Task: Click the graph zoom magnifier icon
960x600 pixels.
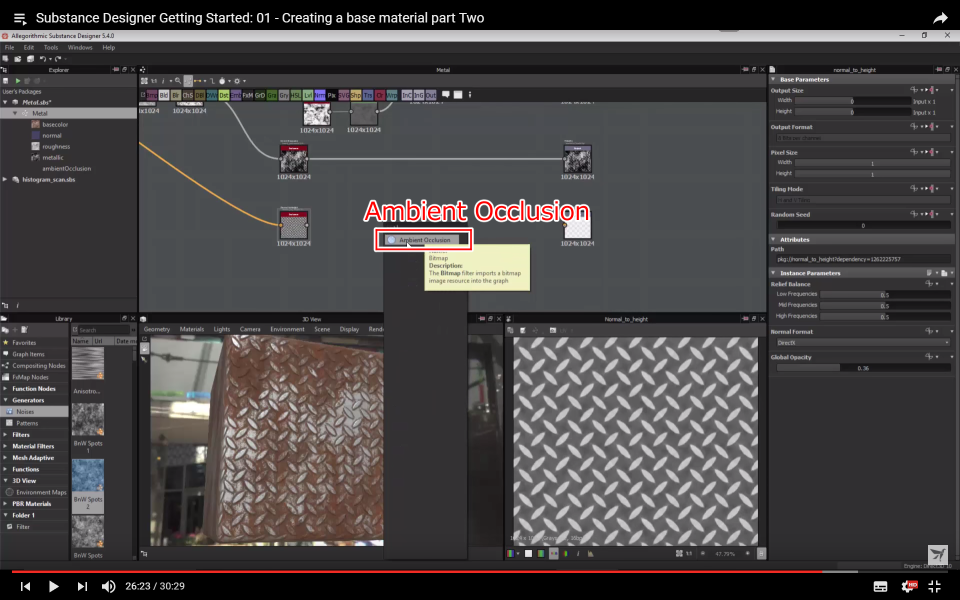Action: pyautogui.click(x=178, y=81)
